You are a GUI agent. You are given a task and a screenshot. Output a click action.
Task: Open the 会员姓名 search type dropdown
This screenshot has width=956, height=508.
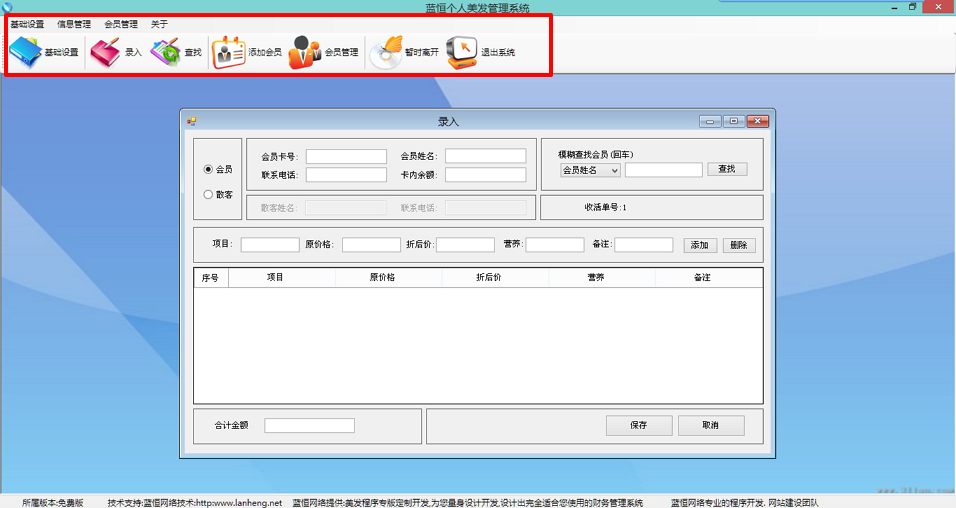point(590,170)
